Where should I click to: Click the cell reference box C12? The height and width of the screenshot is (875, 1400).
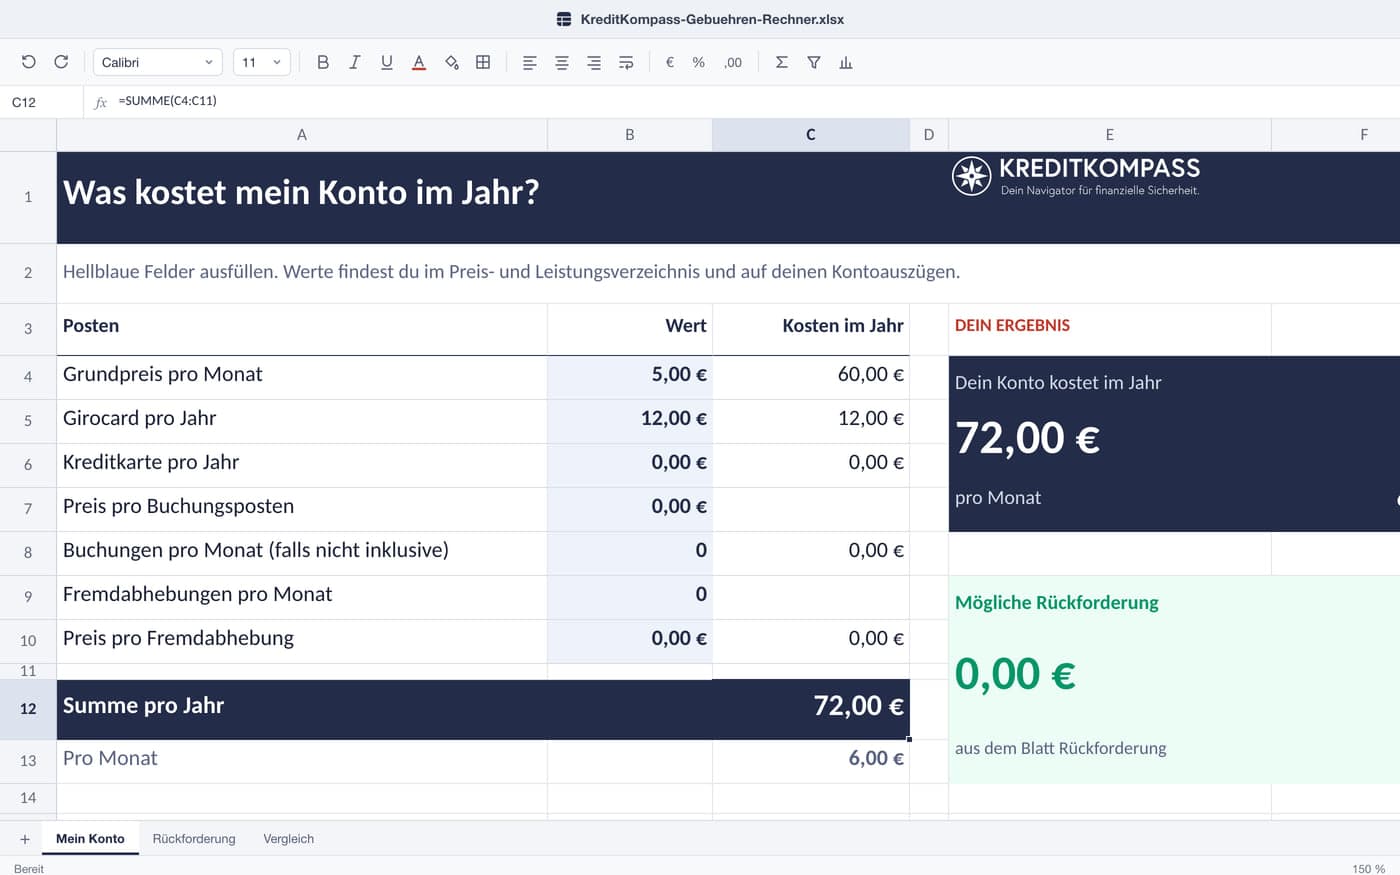pos(42,102)
